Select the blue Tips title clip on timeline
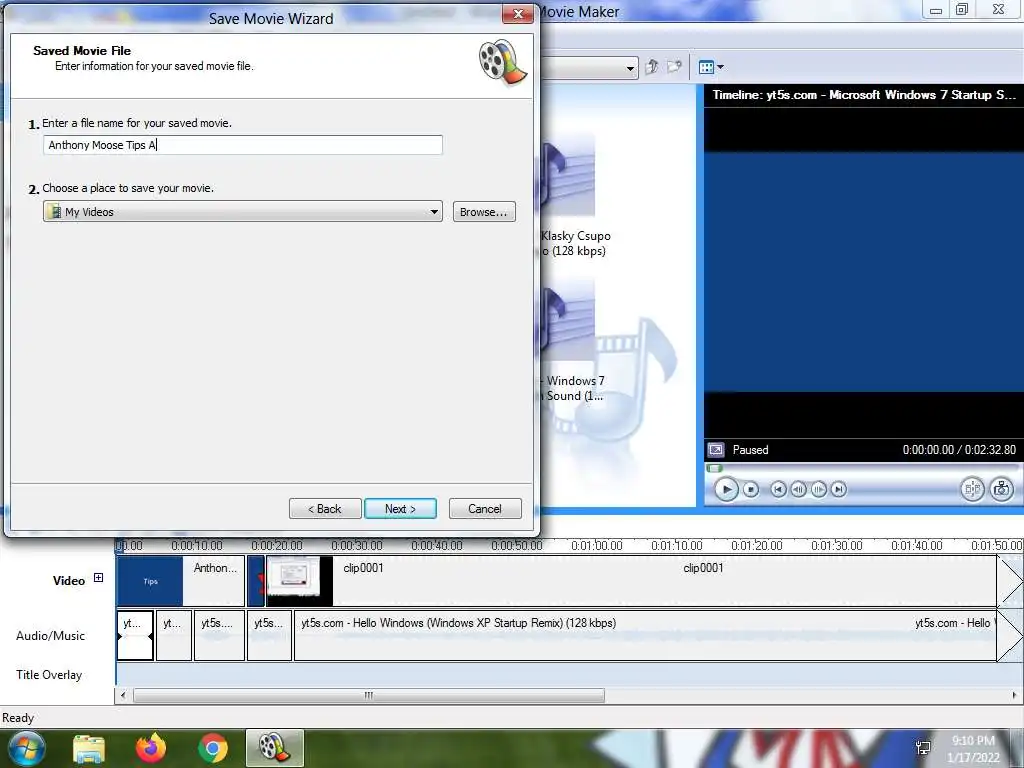This screenshot has height=768, width=1024. (150, 581)
